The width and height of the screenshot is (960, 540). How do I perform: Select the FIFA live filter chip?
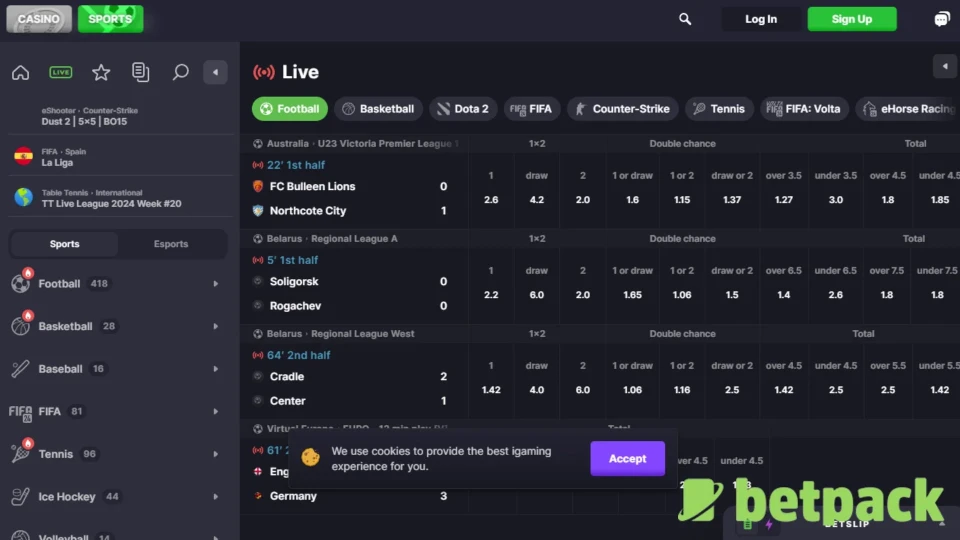531,109
